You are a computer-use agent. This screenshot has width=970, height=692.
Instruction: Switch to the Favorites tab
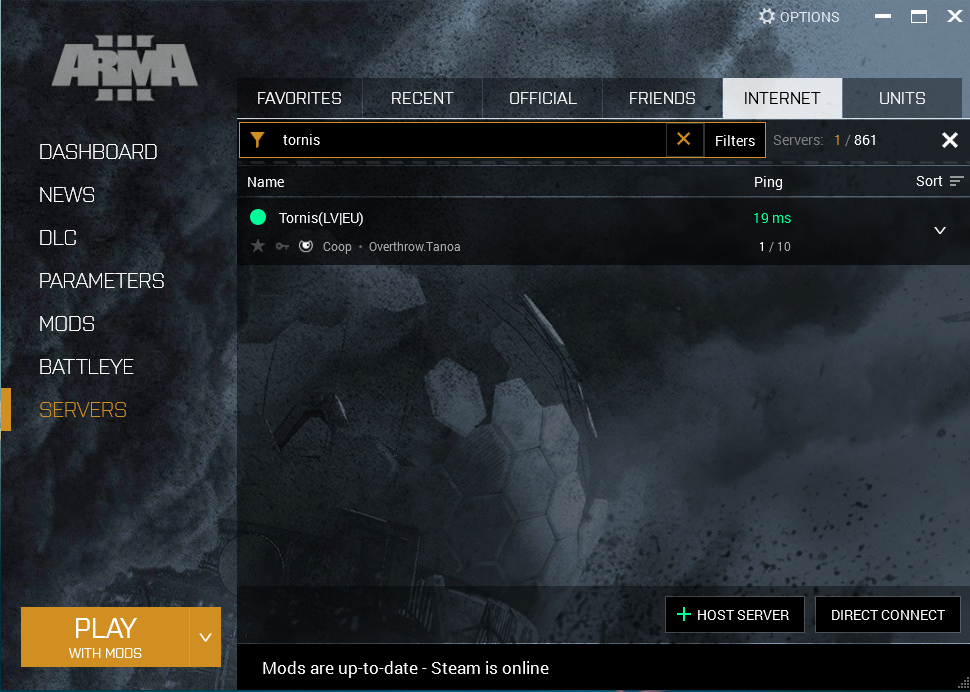point(299,98)
